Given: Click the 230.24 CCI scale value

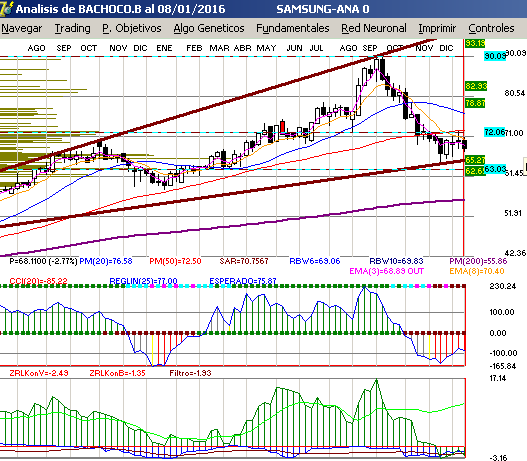Looking at the screenshot, I should point(502,286).
